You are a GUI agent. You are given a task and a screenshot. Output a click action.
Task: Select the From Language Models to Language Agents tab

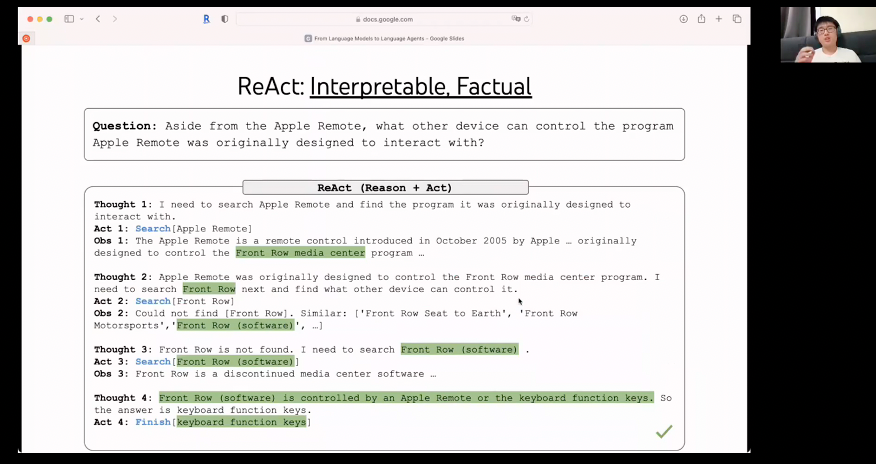[x=384, y=39]
